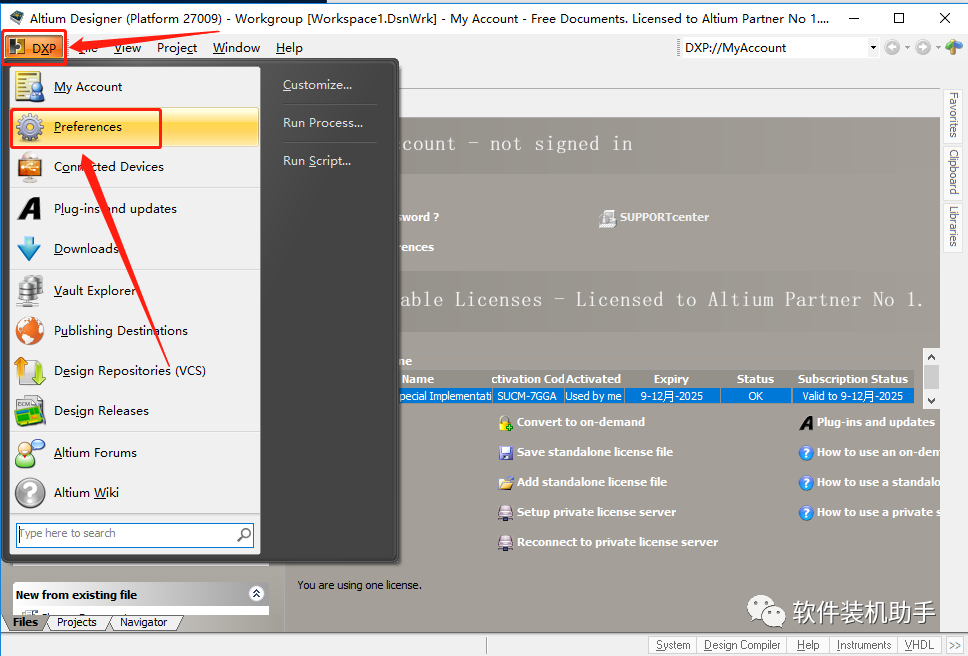Click the Design Repositories (VCS) arrows icon
Screen dimensions: 968x656
click(30, 371)
